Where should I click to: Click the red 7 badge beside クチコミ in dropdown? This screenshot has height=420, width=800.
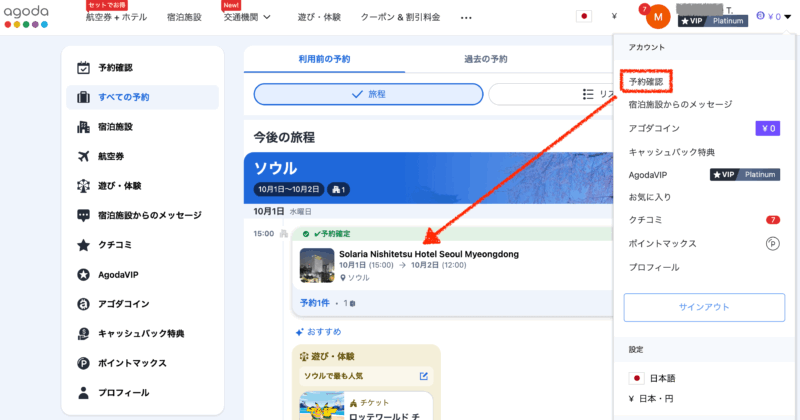click(x=772, y=220)
